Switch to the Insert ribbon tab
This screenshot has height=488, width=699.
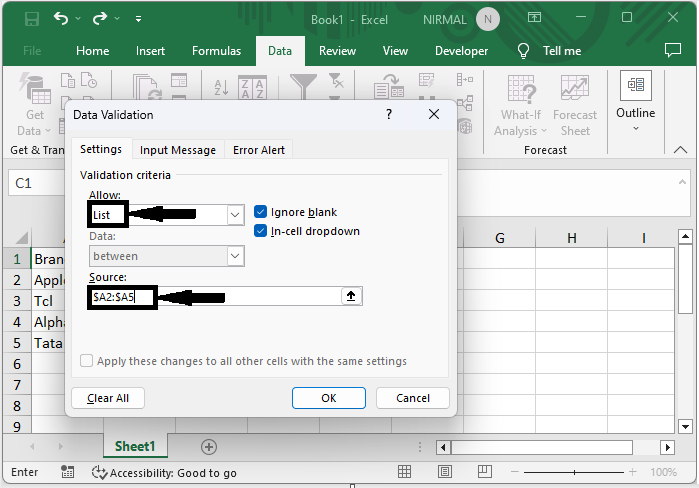pos(150,51)
